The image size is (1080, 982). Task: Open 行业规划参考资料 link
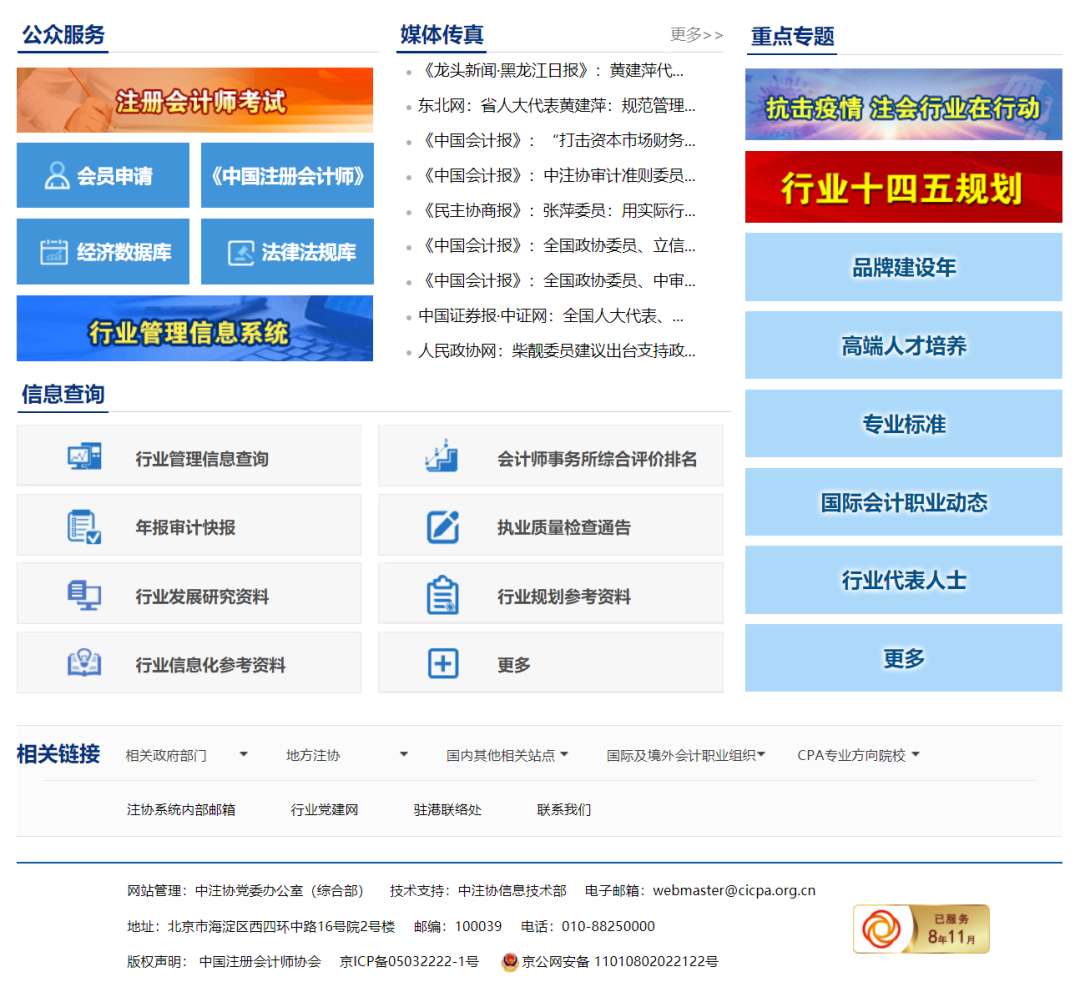[x=550, y=594]
